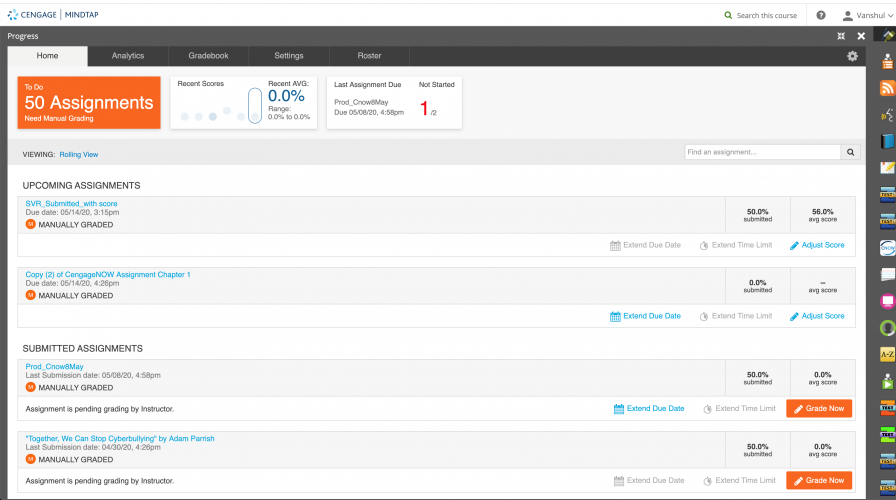Open the blue book app icon
The image size is (896, 500).
pyautogui.click(x=887, y=141)
